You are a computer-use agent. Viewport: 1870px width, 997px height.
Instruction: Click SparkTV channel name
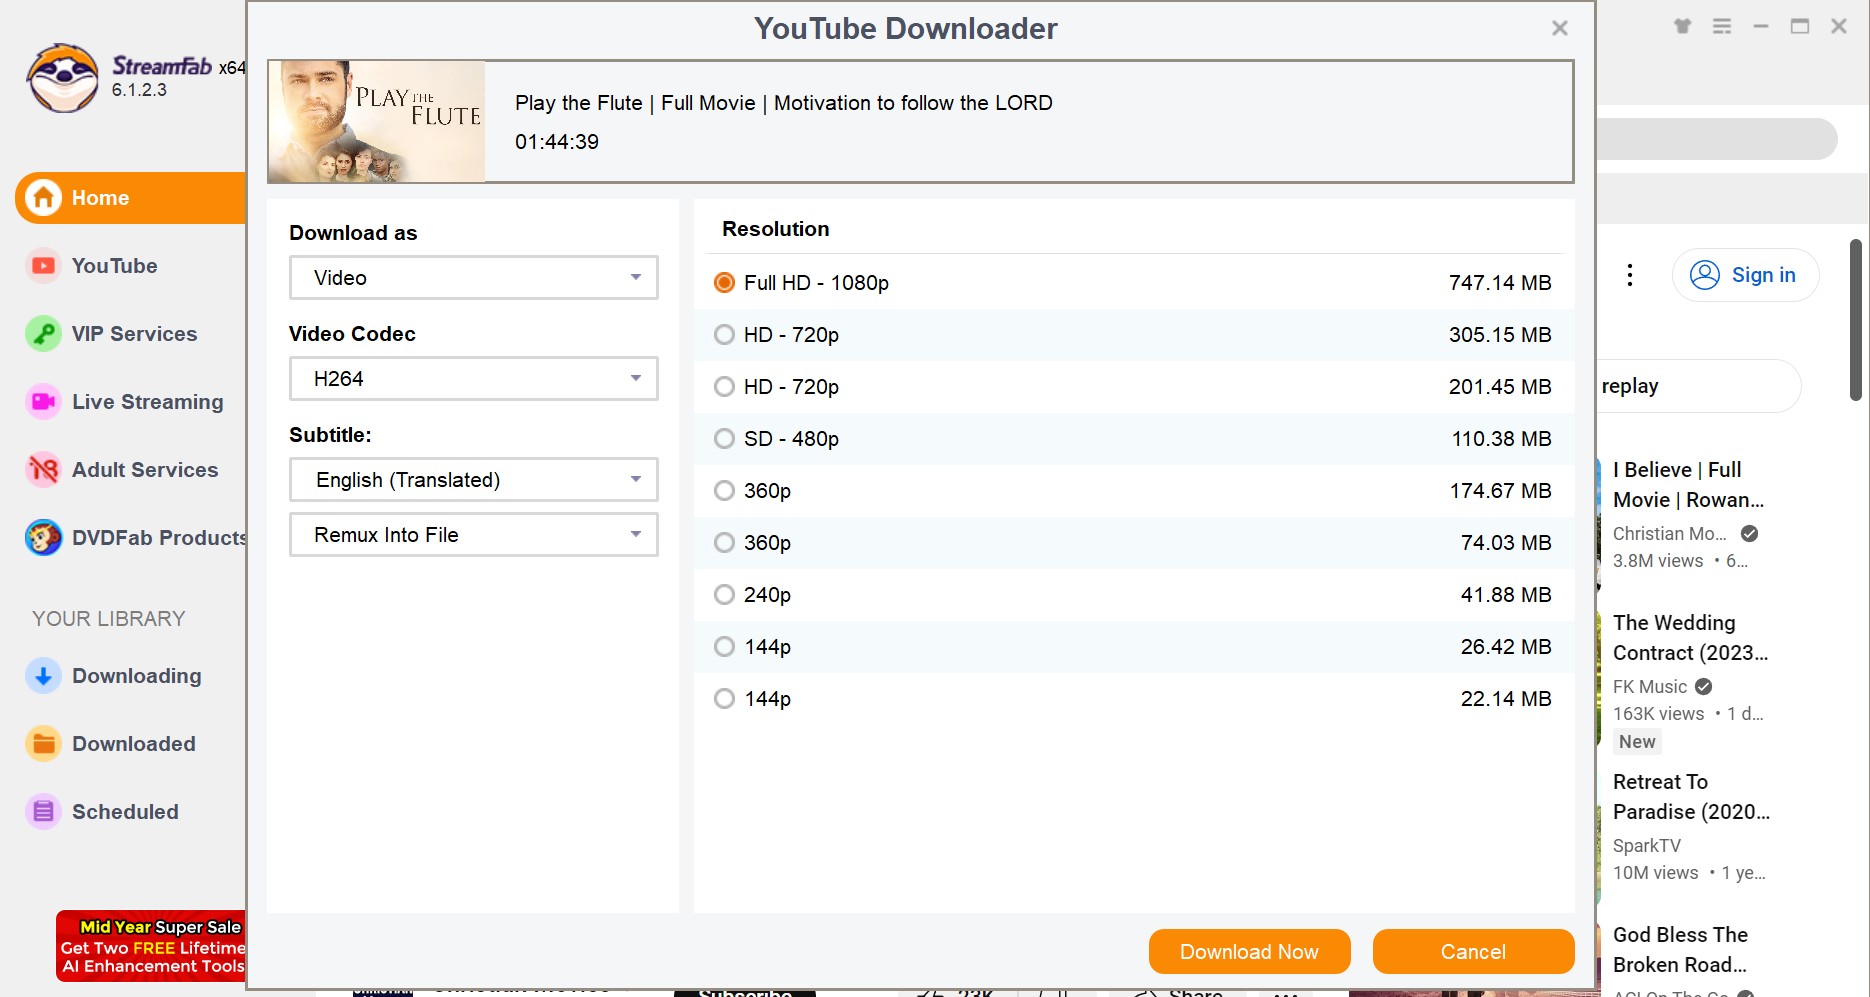pyautogui.click(x=1647, y=846)
